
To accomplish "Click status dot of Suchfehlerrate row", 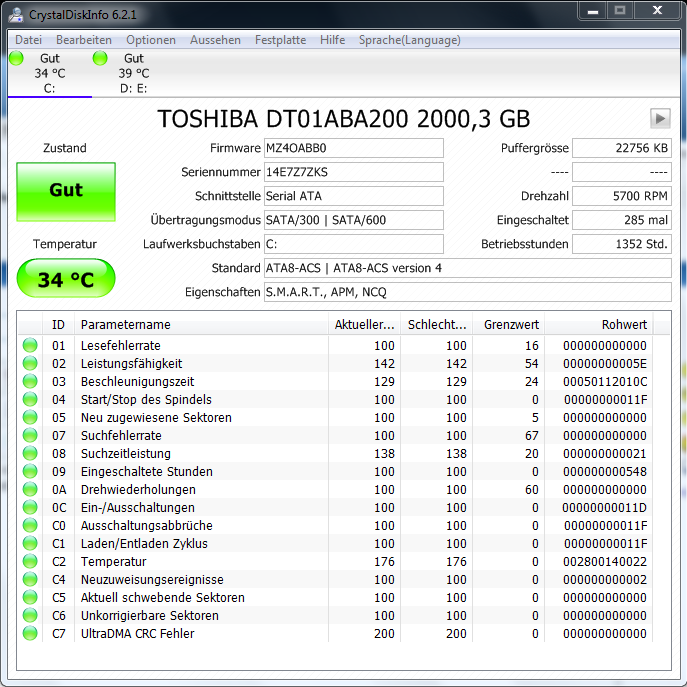I will click(x=30, y=435).
